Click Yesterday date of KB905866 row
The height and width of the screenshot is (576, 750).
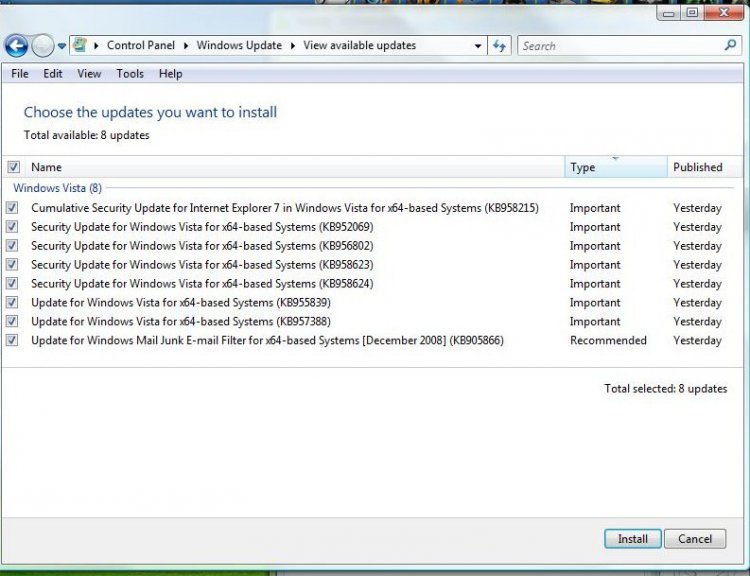pos(697,340)
